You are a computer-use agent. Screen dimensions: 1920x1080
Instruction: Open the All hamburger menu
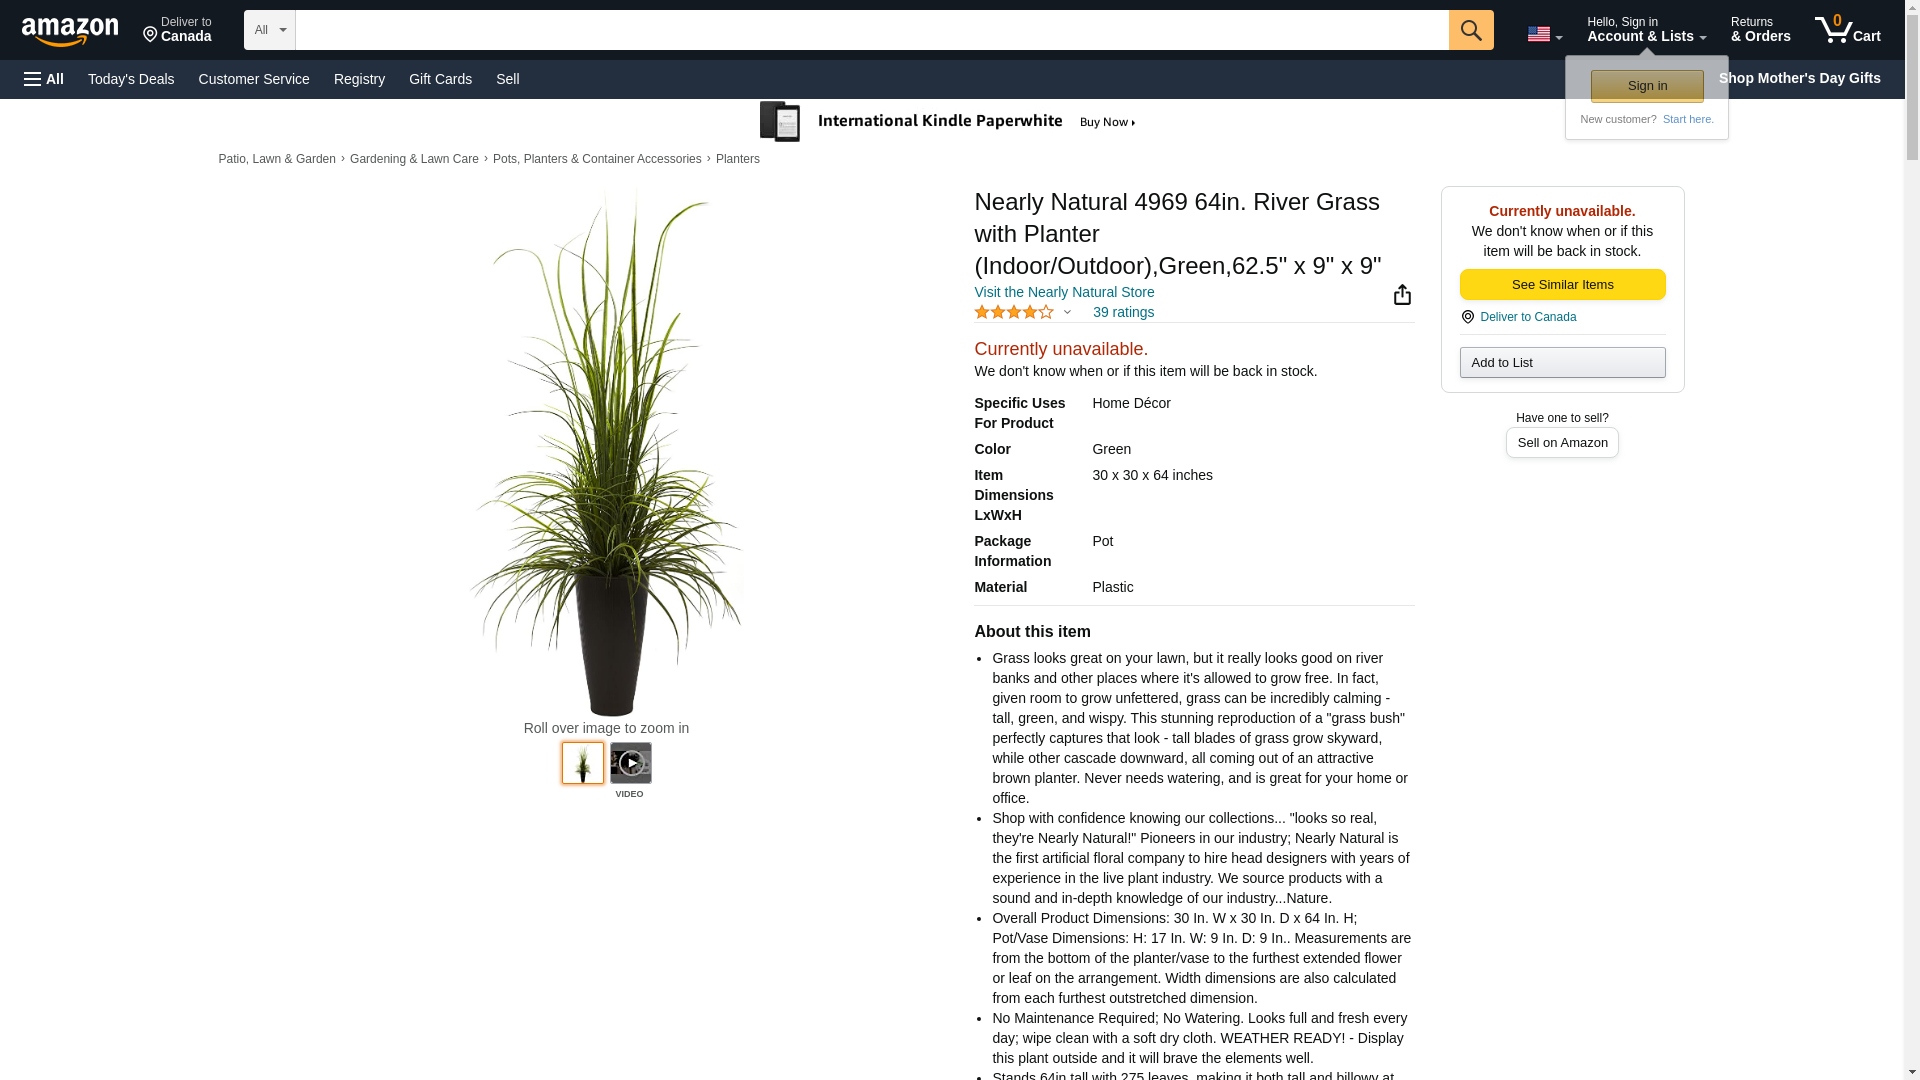(44, 79)
